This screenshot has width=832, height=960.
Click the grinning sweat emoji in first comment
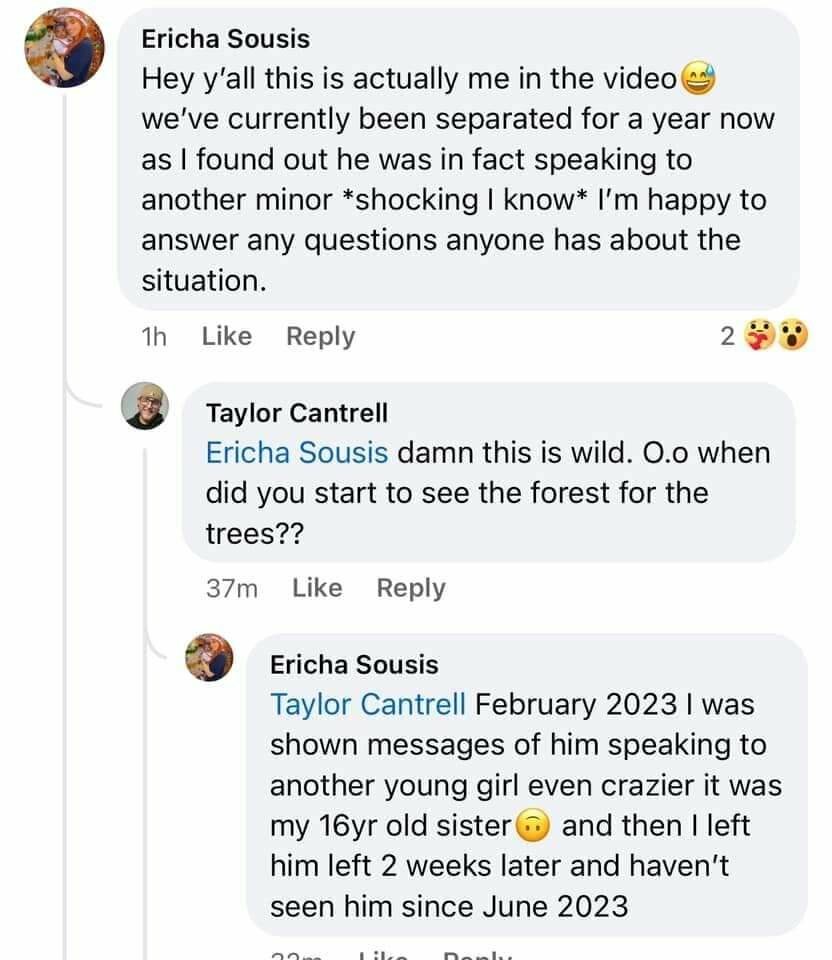[699, 79]
